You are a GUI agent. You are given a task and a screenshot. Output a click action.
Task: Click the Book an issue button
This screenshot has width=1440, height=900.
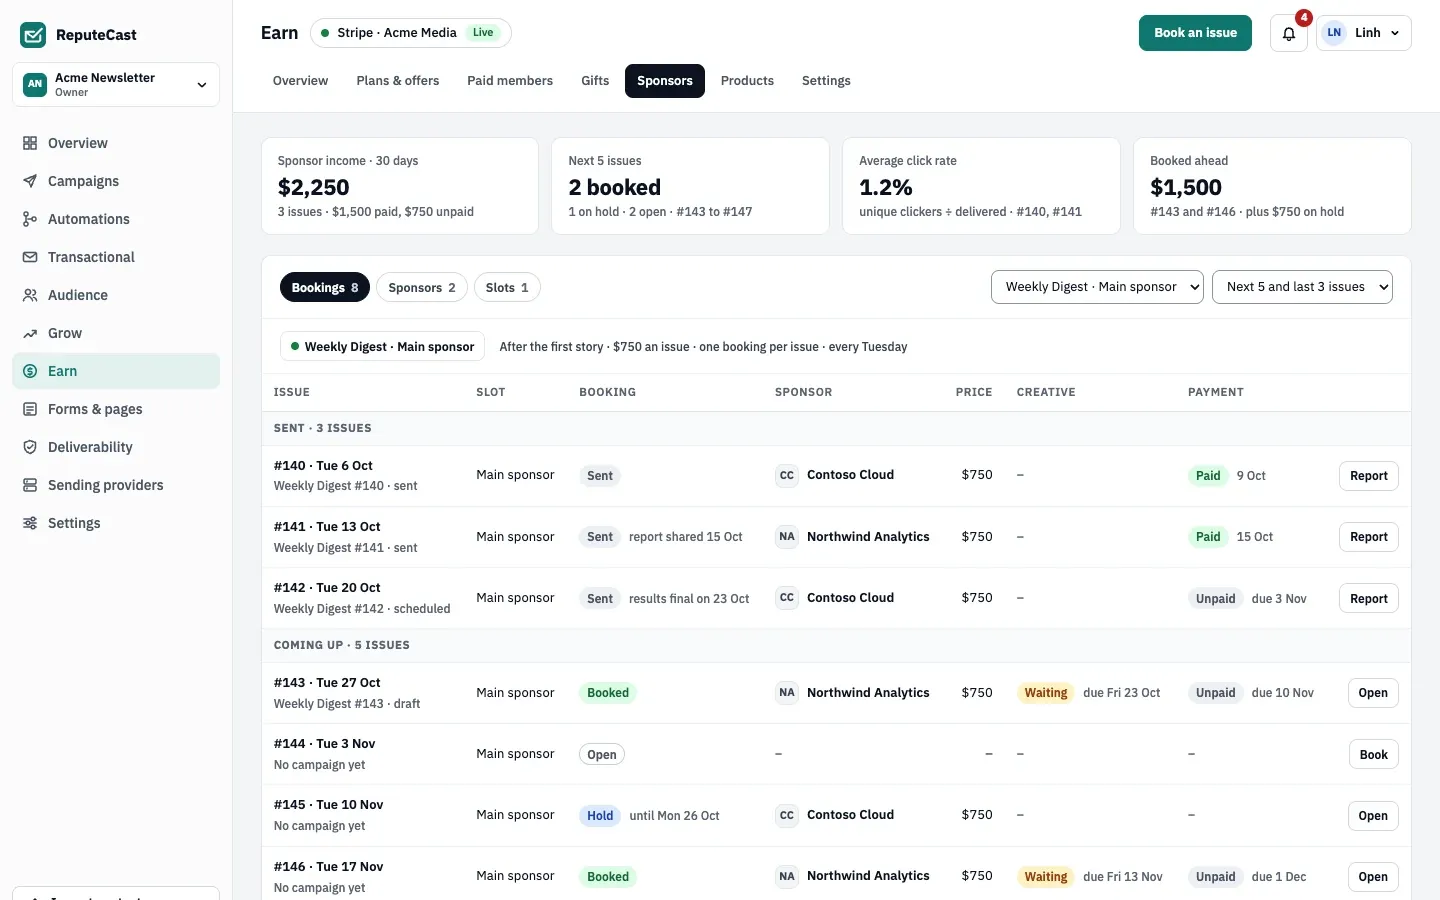[x=1195, y=33]
